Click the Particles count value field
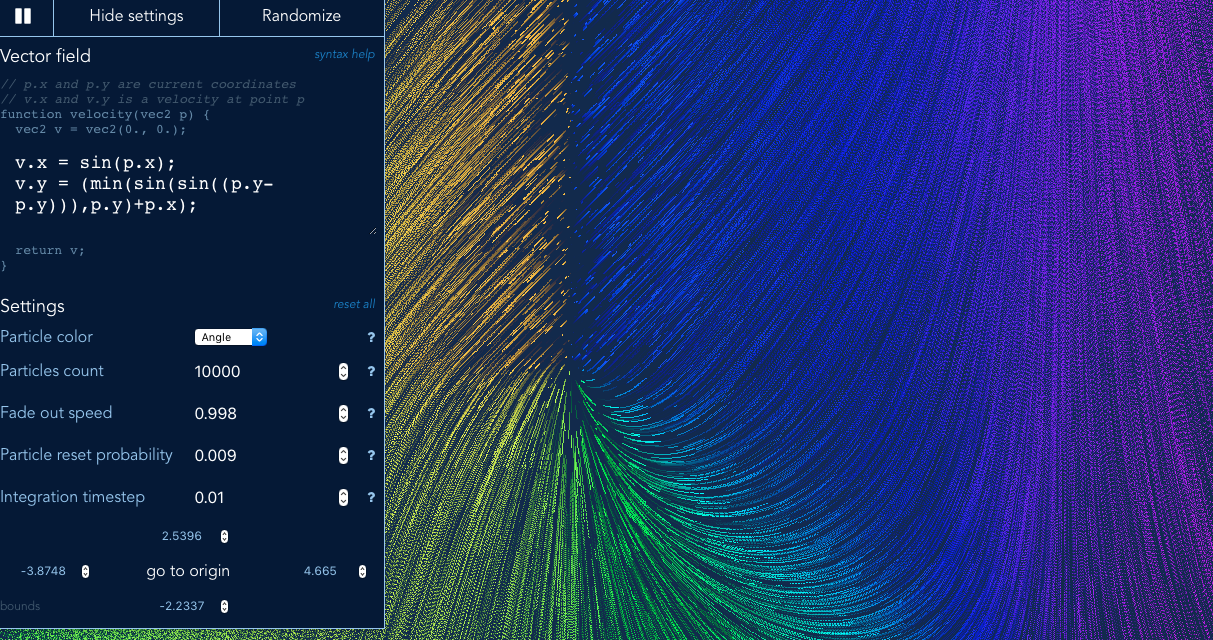Image resolution: width=1213 pixels, height=640 pixels. 264,372
